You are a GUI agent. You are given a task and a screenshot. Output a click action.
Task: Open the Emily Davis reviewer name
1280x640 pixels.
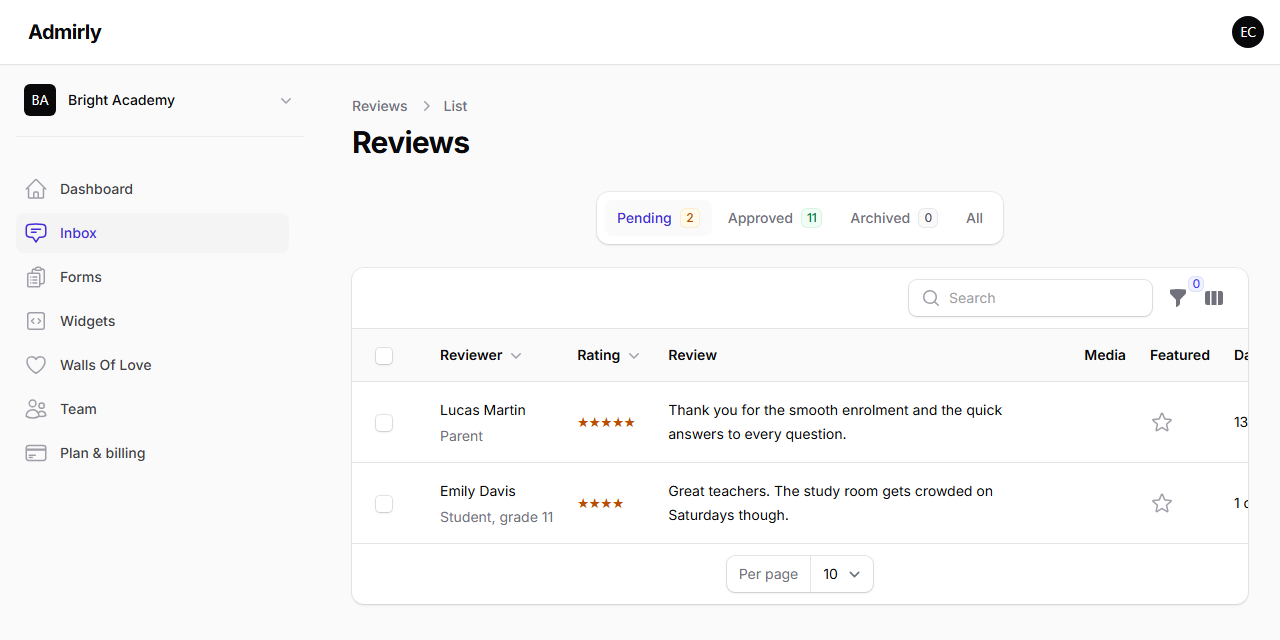[478, 491]
